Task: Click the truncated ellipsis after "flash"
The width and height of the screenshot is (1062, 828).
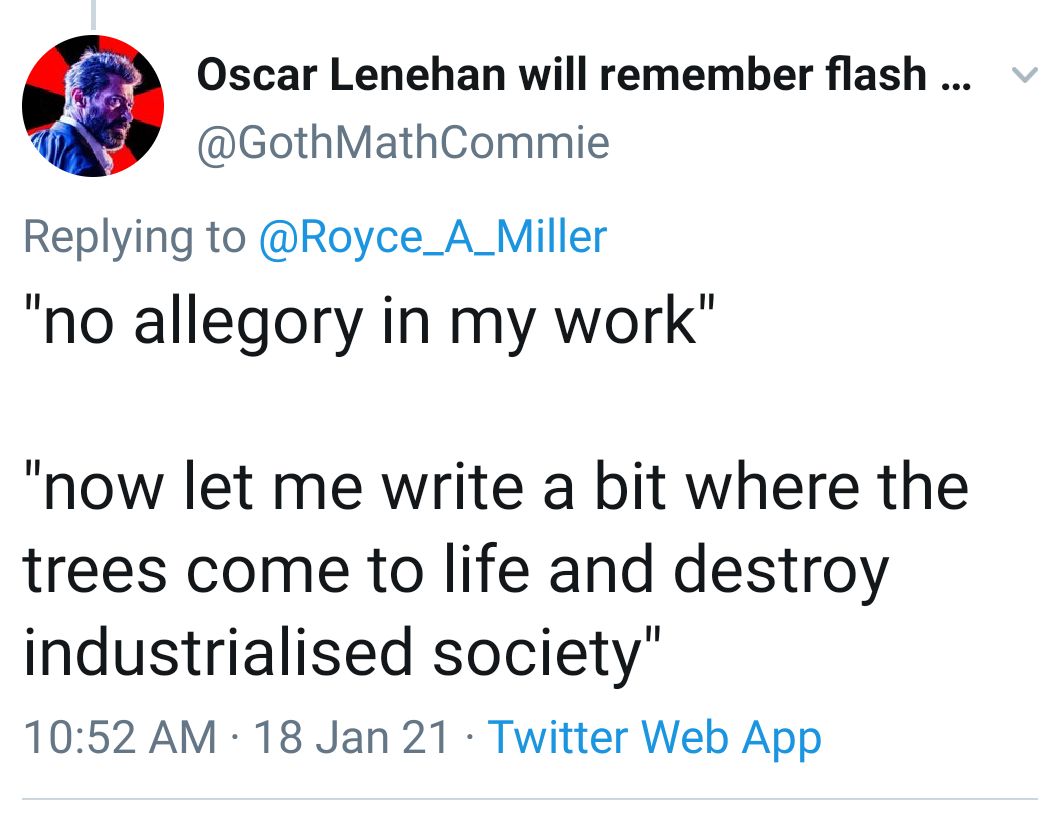Action: pyautogui.click(x=955, y=77)
